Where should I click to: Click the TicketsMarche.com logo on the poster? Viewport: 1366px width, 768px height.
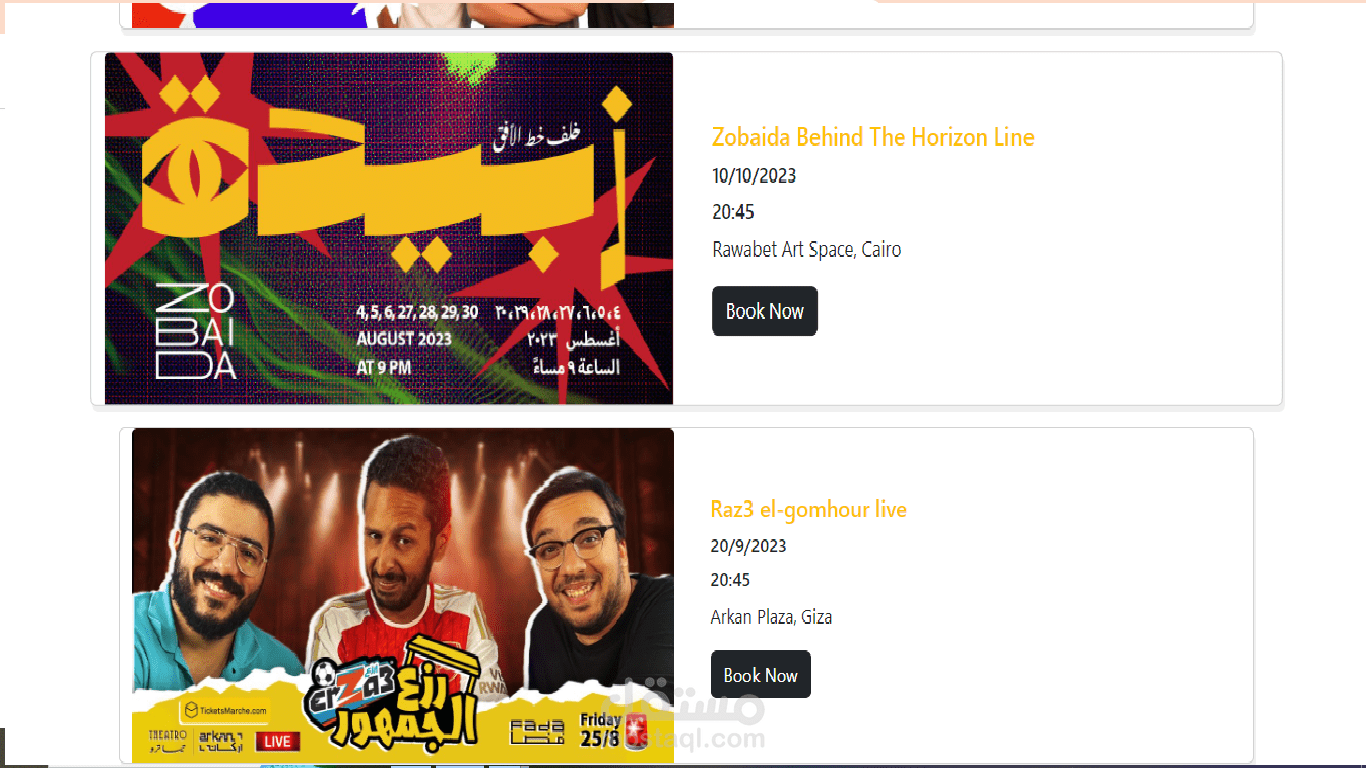click(225, 711)
